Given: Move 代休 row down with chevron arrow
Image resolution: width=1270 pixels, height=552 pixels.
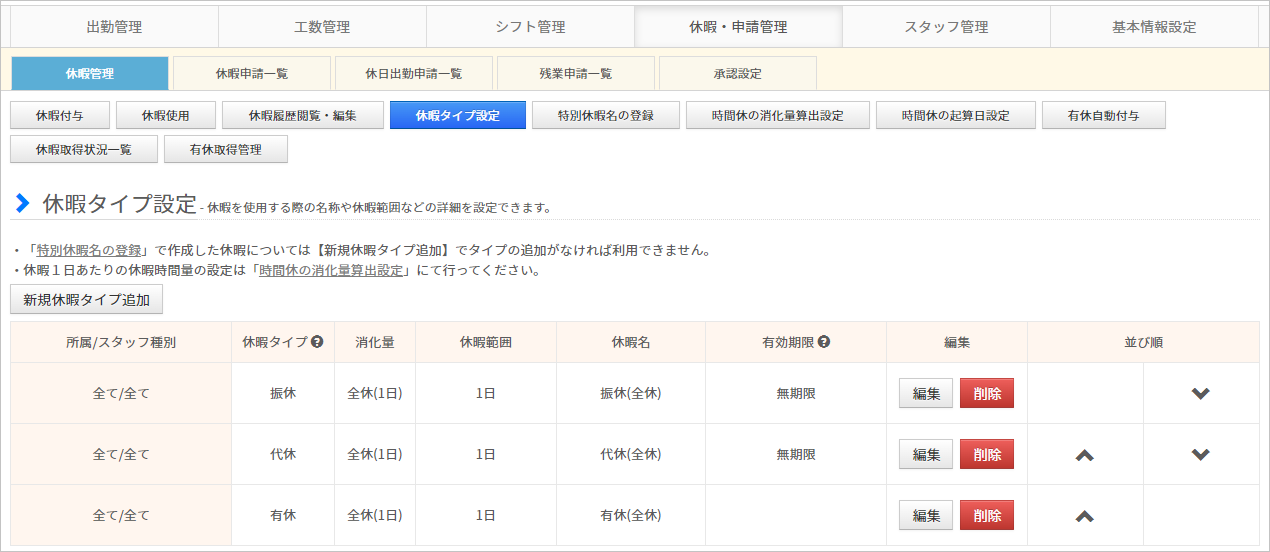Looking at the screenshot, I should [x=1201, y=455].
